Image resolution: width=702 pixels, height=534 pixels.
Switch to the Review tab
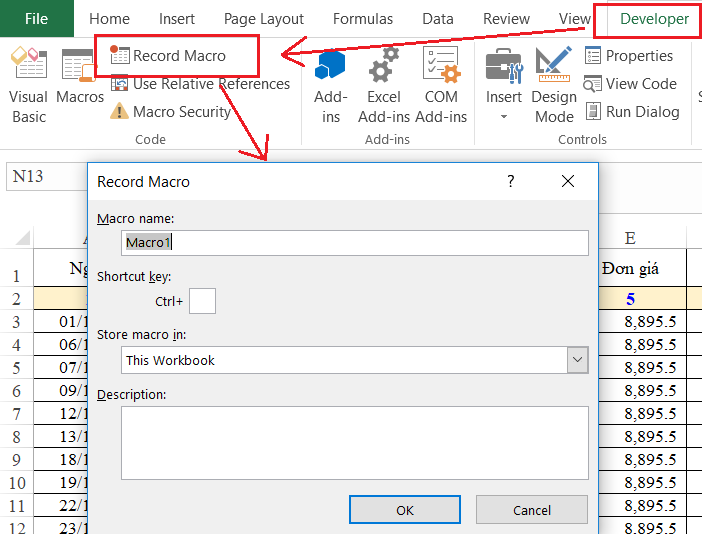(506, 19)
